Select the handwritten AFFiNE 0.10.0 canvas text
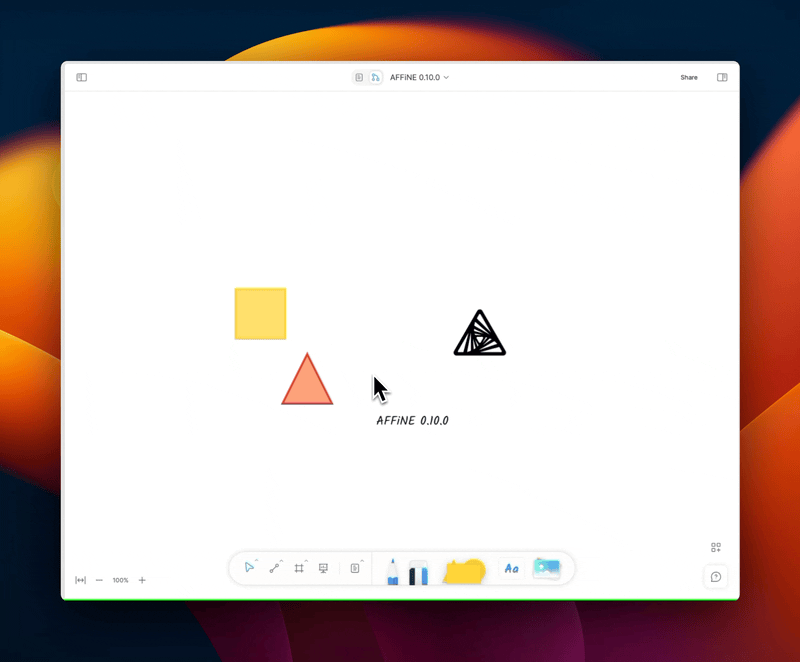The width and height of the screenshot is (800, 662). 412,421
